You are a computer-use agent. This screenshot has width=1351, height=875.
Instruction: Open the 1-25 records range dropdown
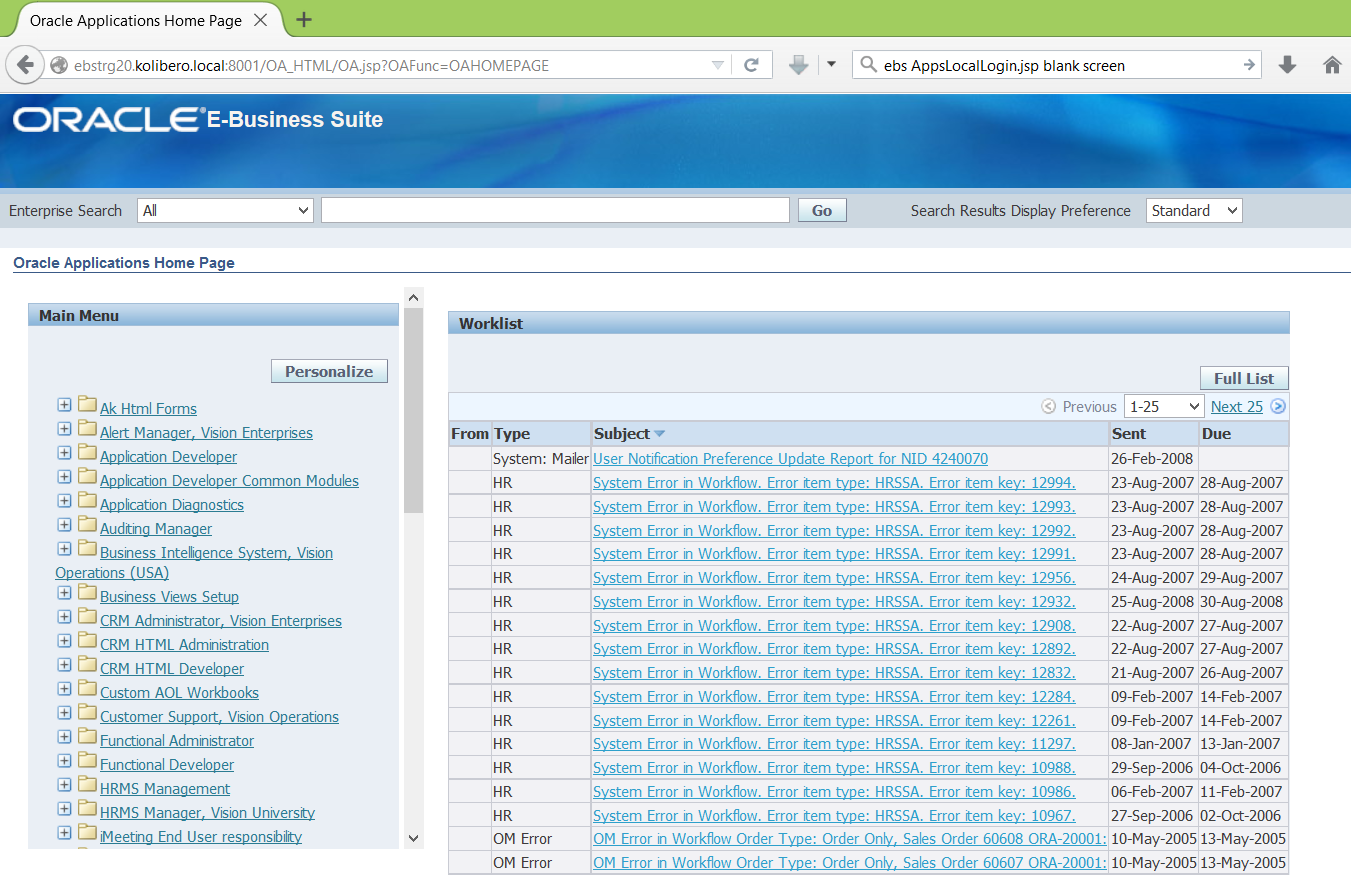pos(1164,406)
